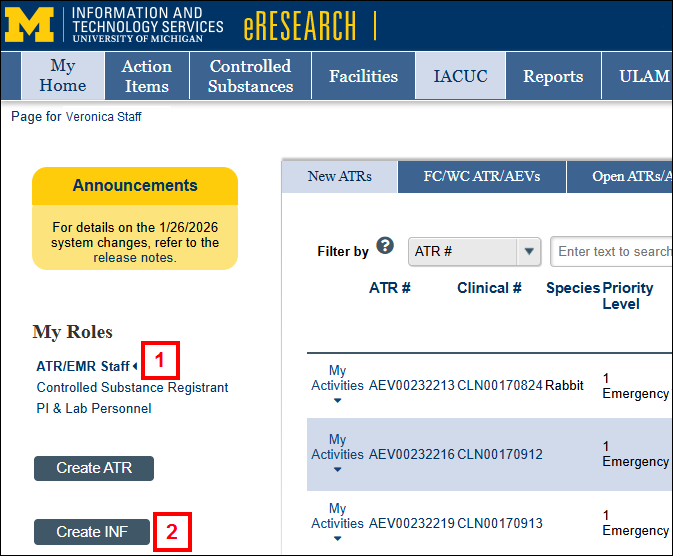Open record AEV00232213
Screen dimensions: 673x556
tap(412, 386)
